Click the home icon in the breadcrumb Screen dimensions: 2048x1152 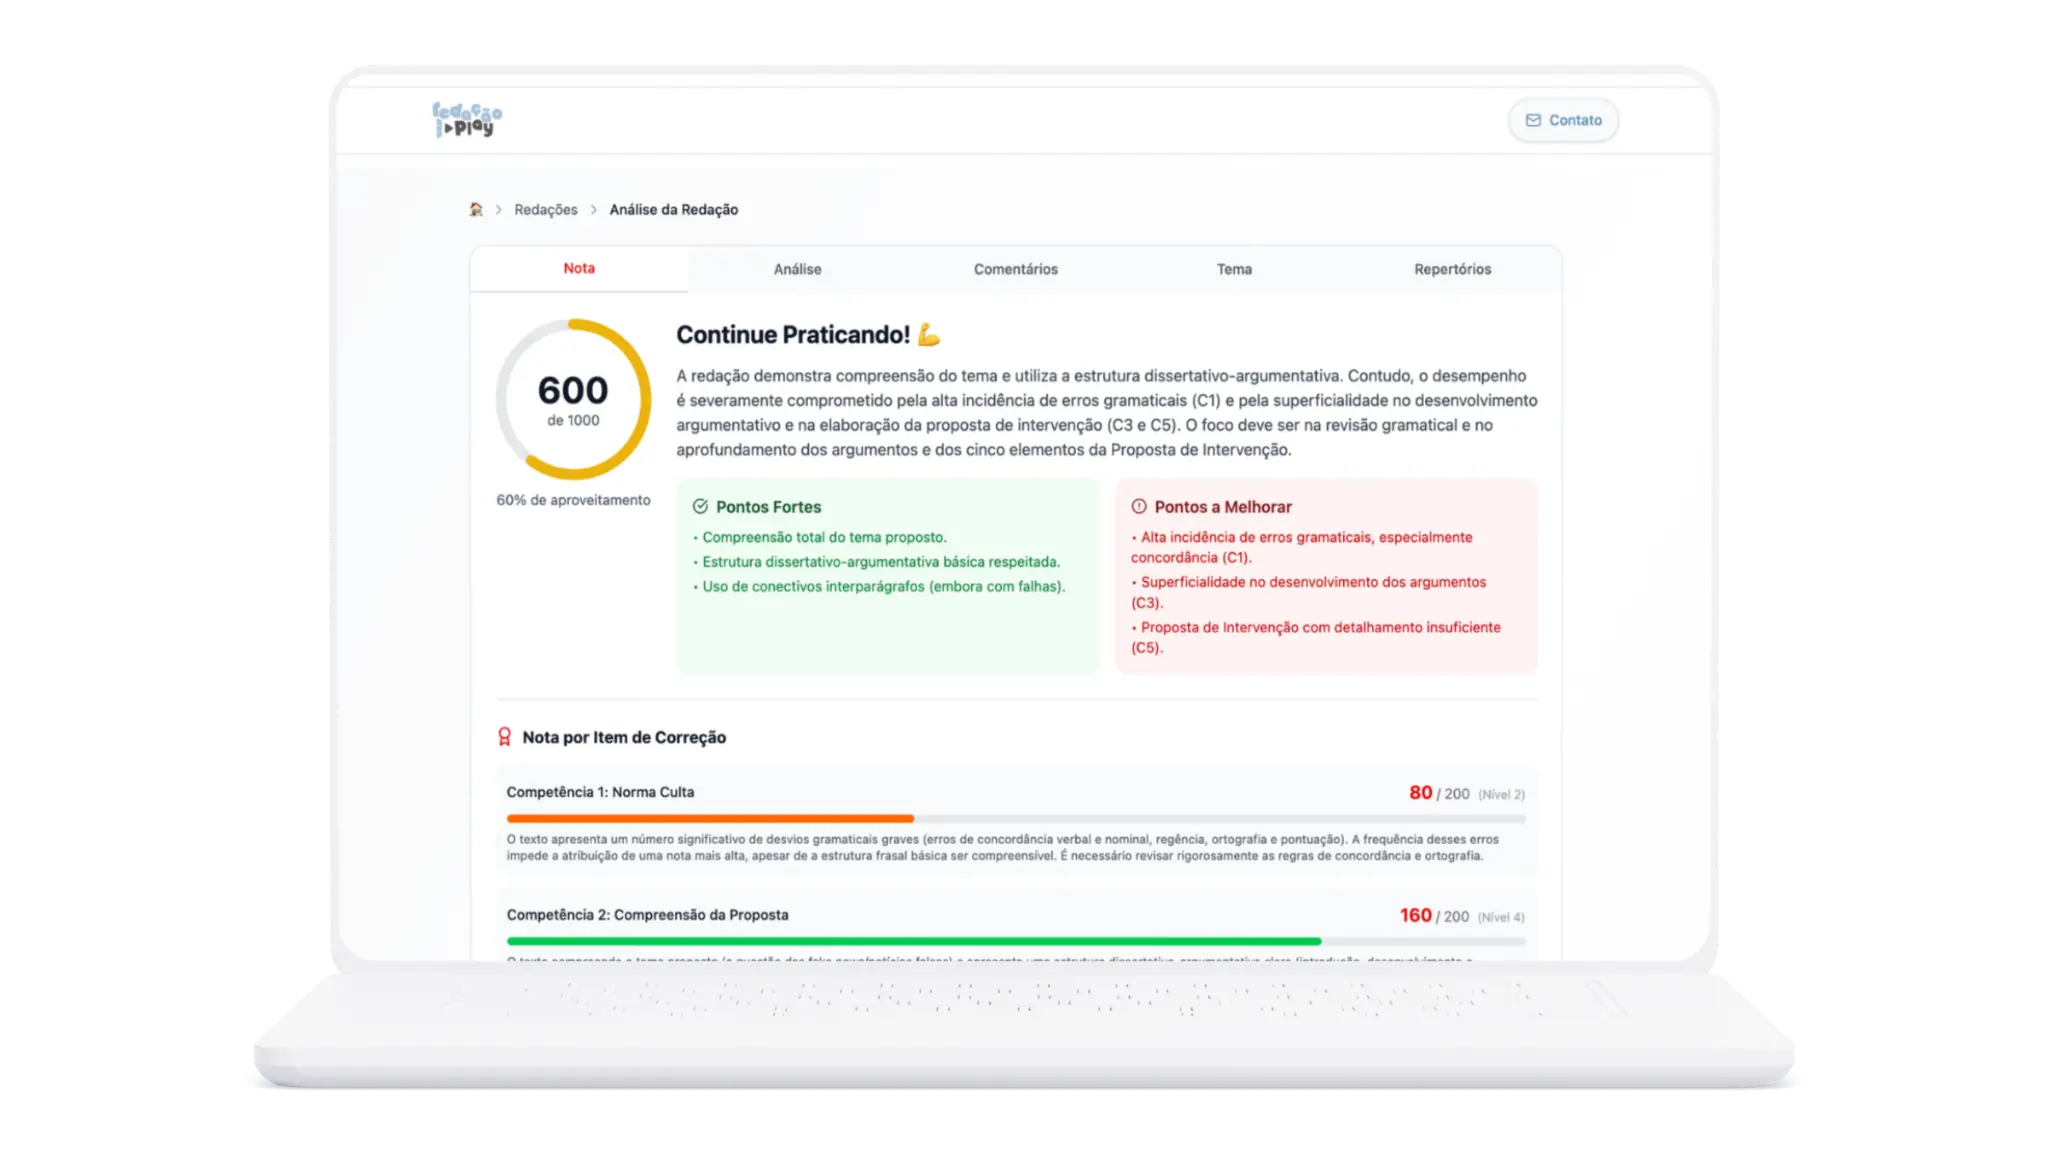click(477, 209)
